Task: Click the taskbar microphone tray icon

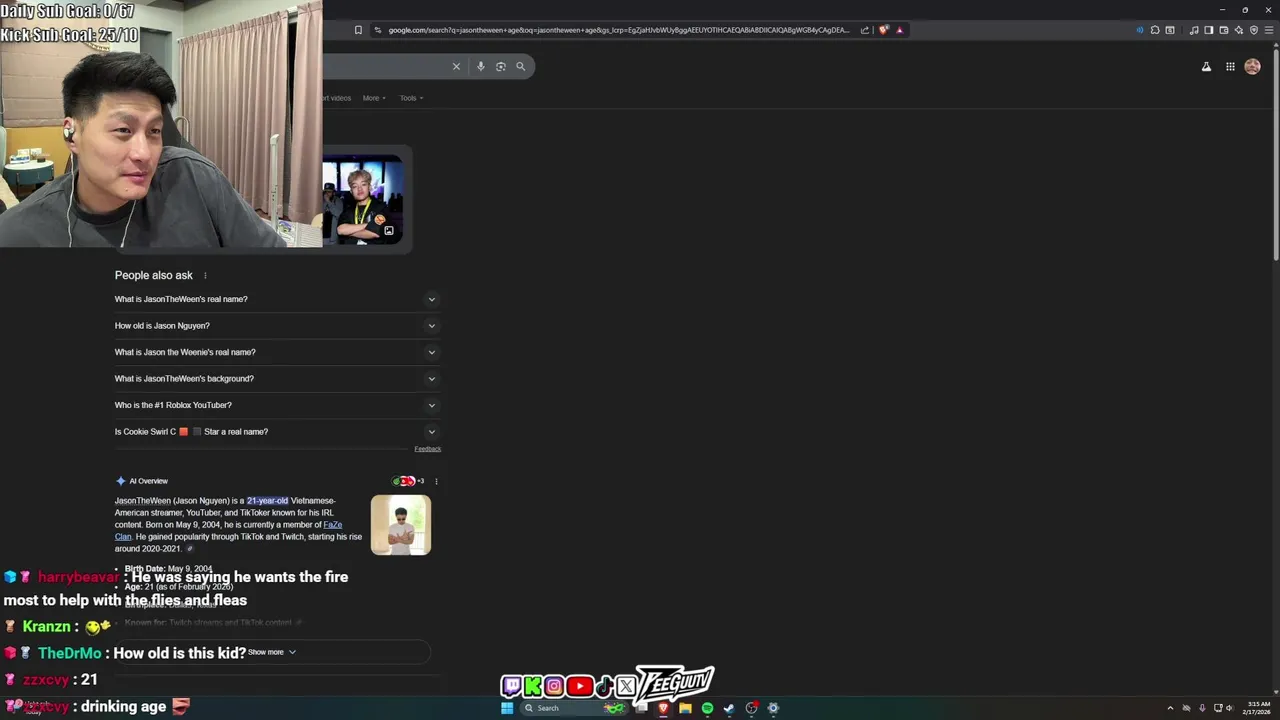Action: point(1202,708)
